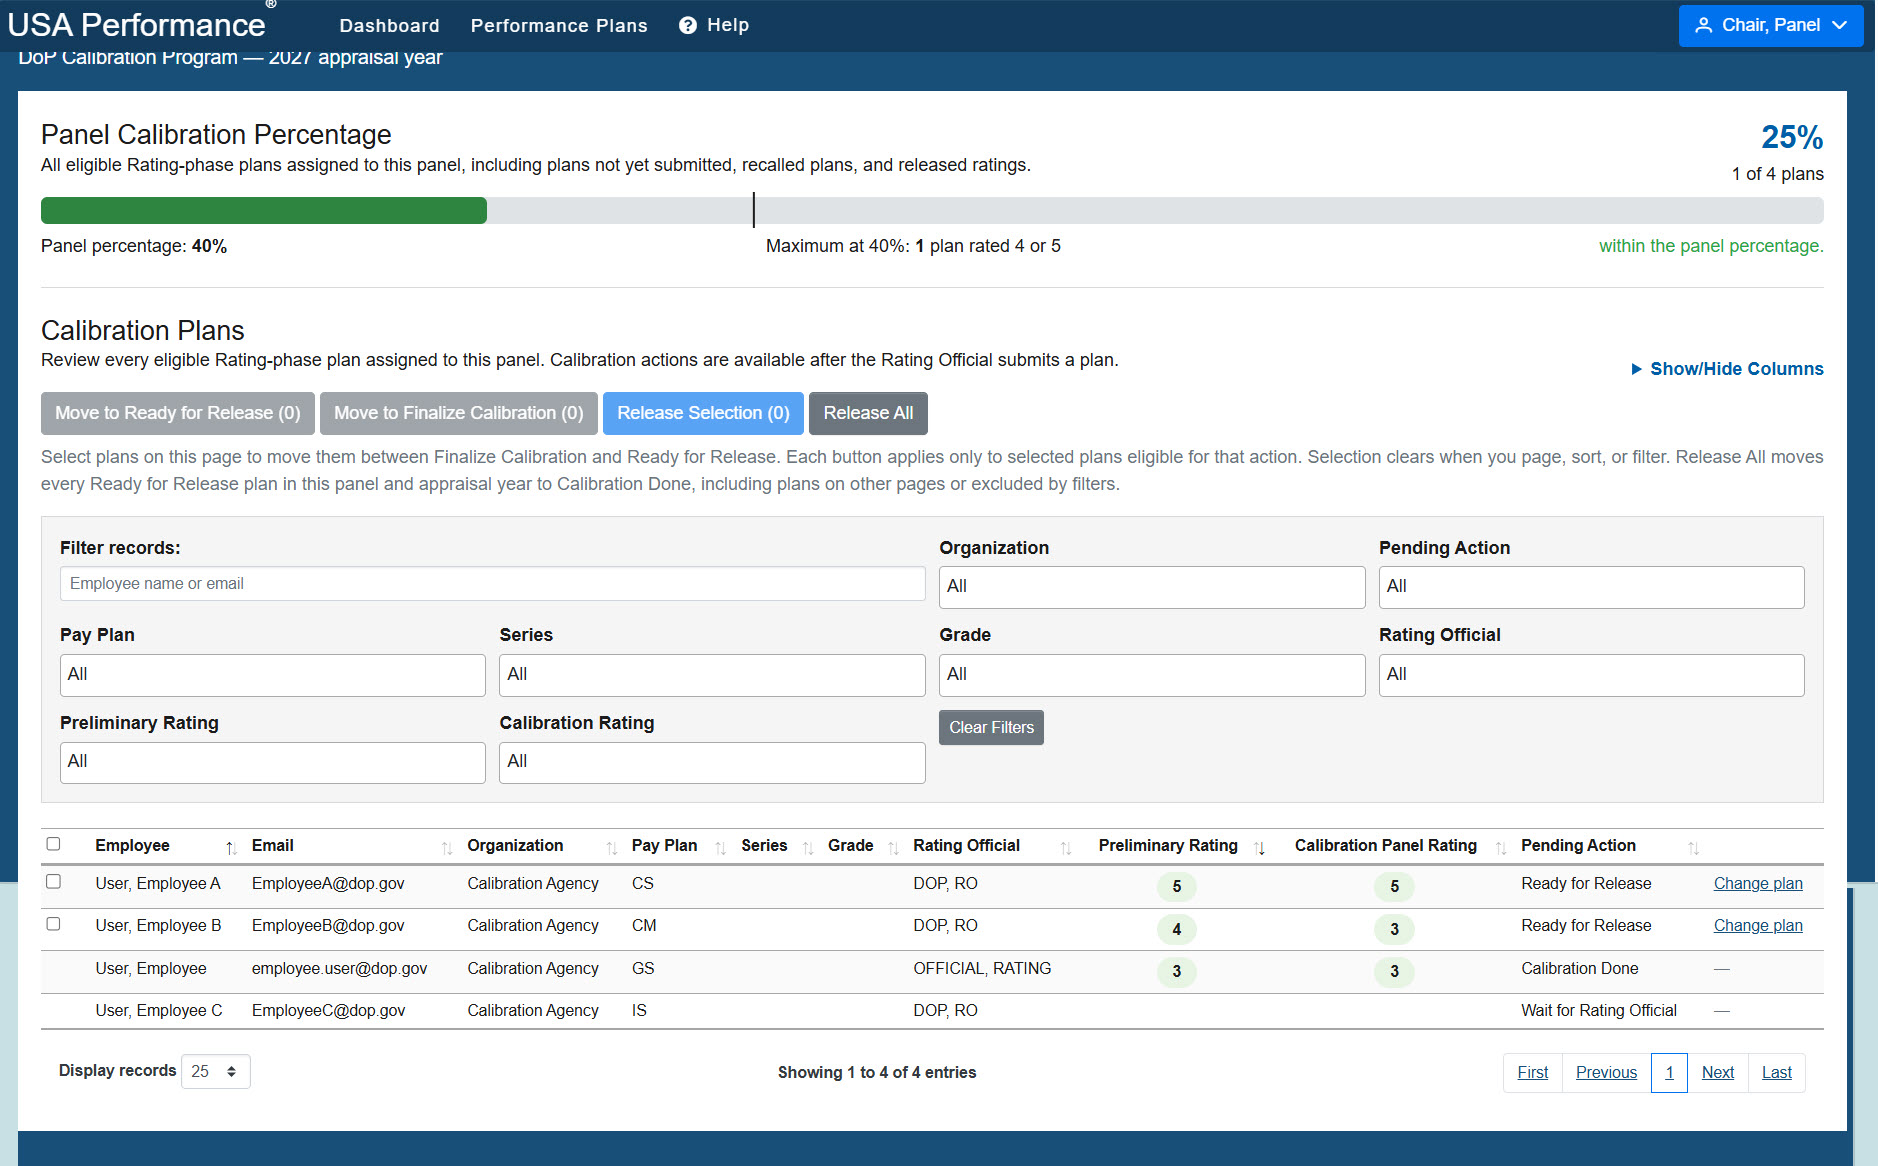Go to the Dashboard menu item

[x=389, y=25]
